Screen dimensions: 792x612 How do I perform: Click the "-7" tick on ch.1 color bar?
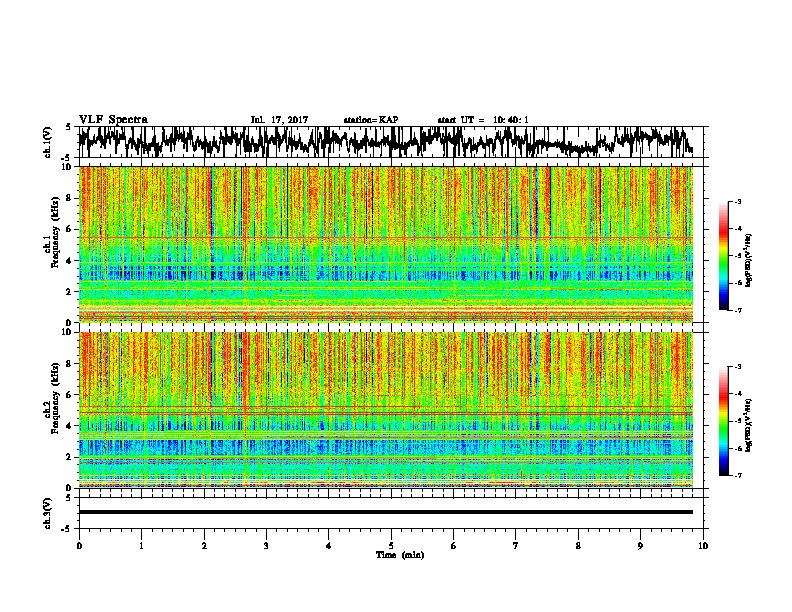pyautogui.click(x=737, y=310)
